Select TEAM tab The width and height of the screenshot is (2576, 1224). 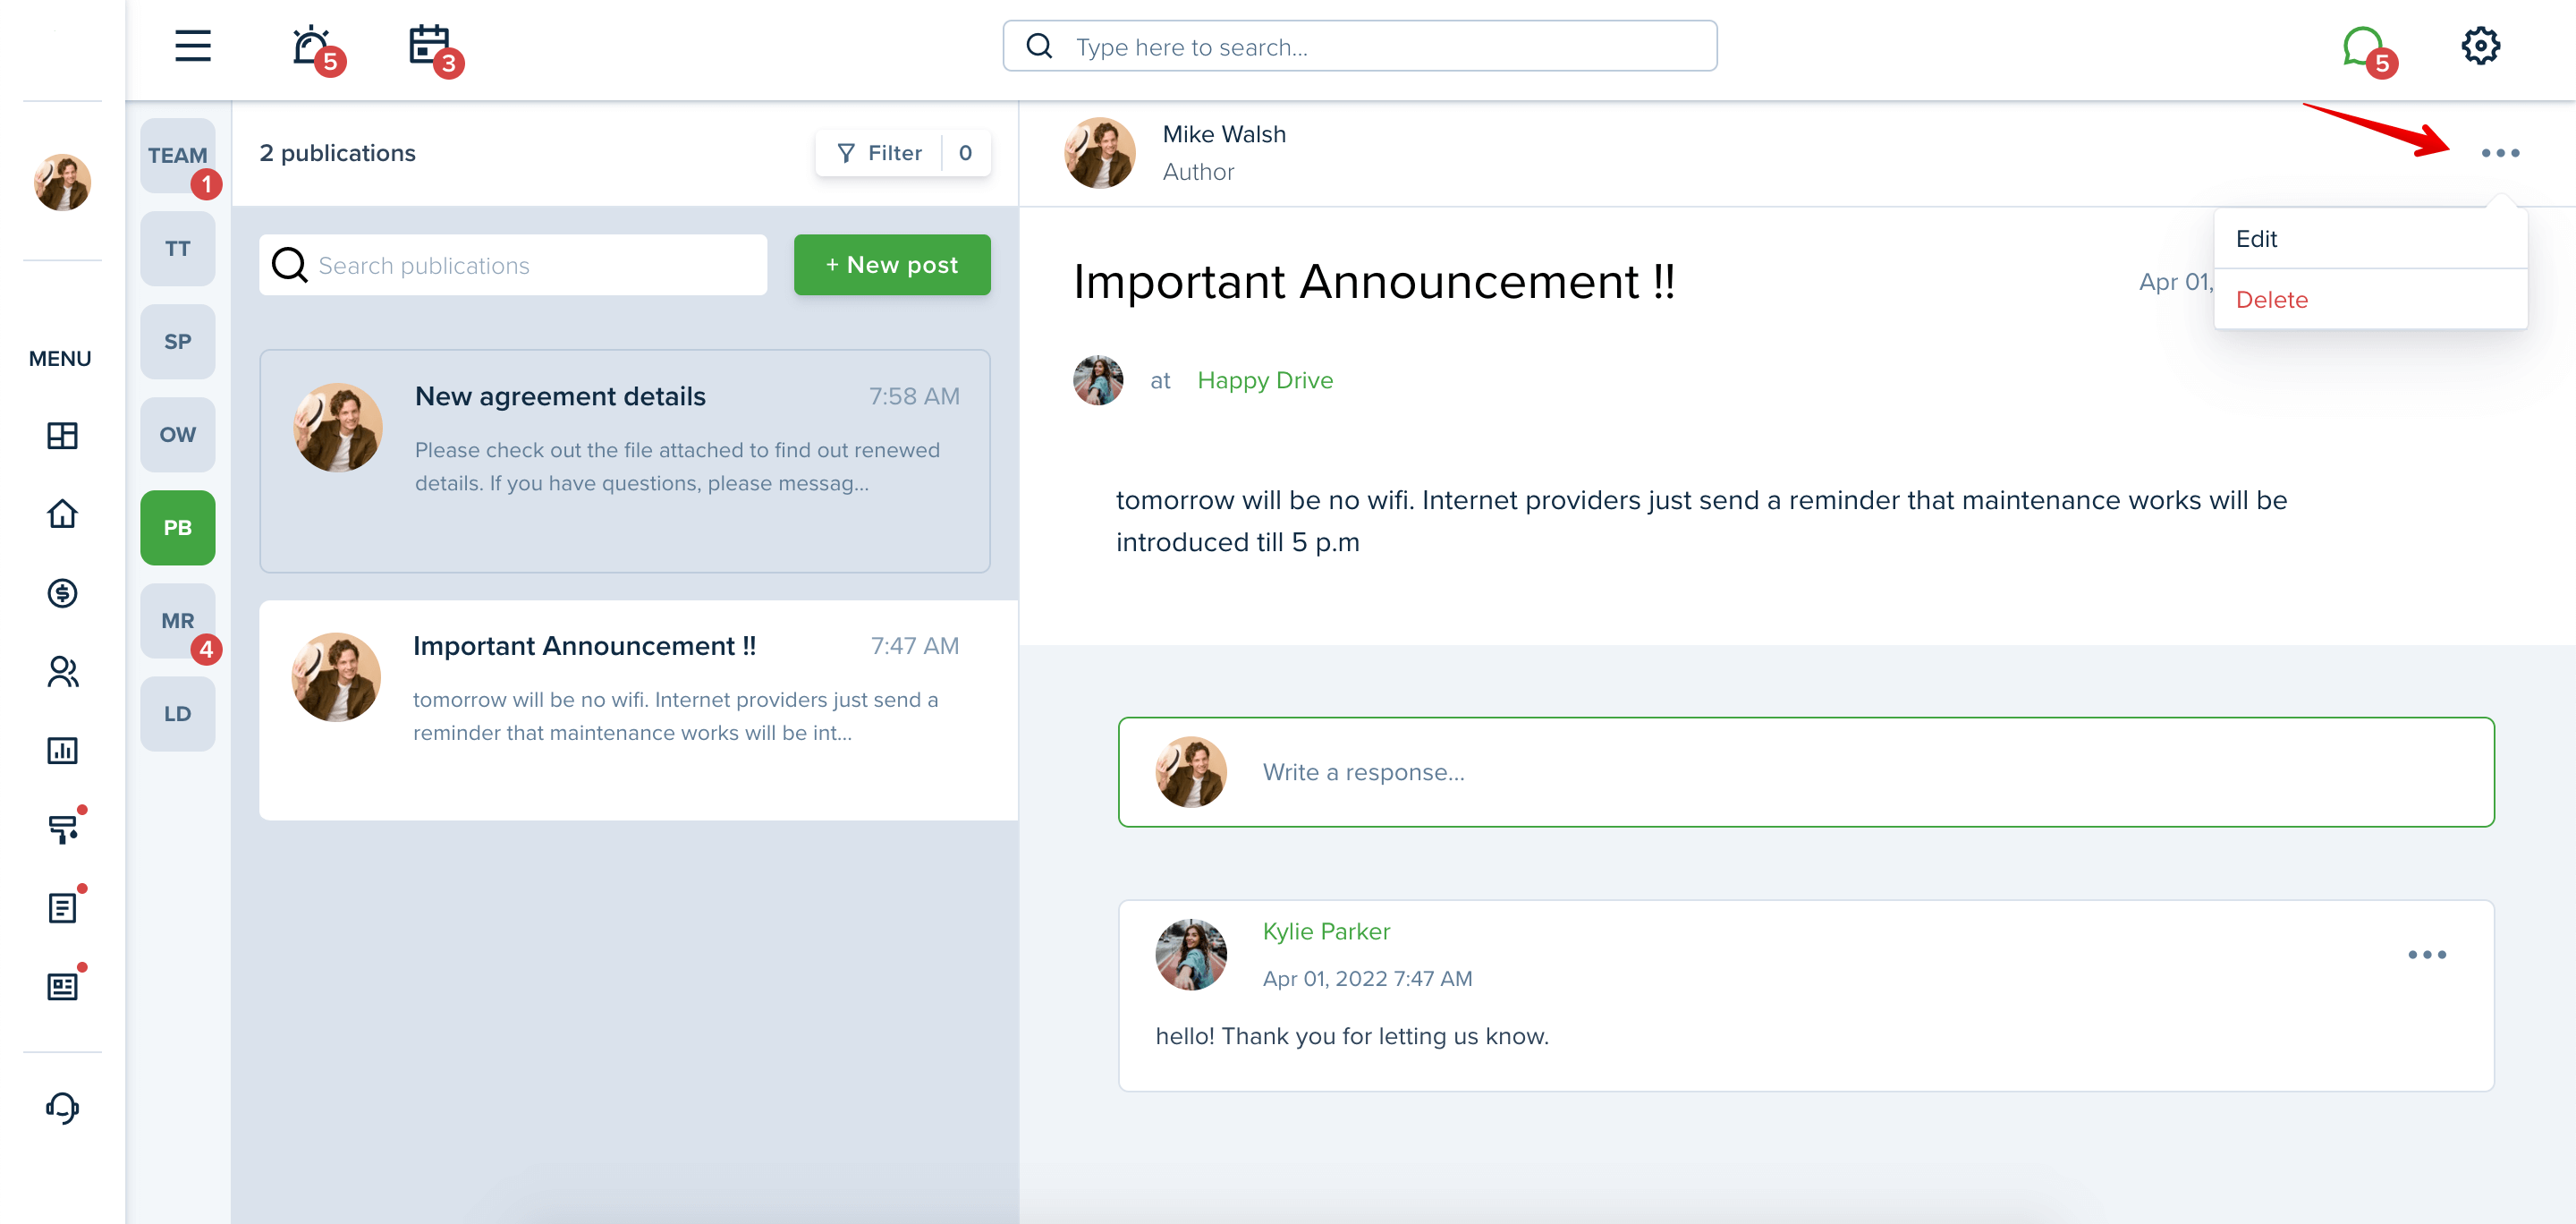178,155
